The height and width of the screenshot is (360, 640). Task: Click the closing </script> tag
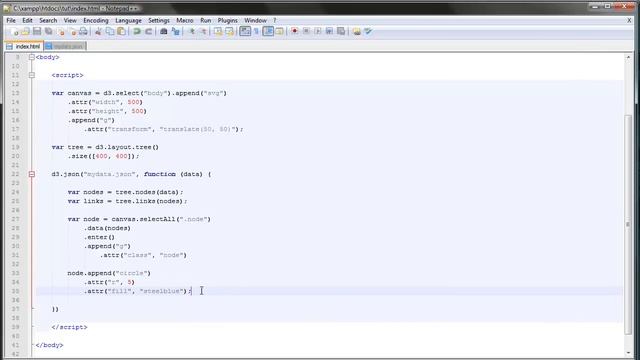pyautogui.click(x=69, y=327)
